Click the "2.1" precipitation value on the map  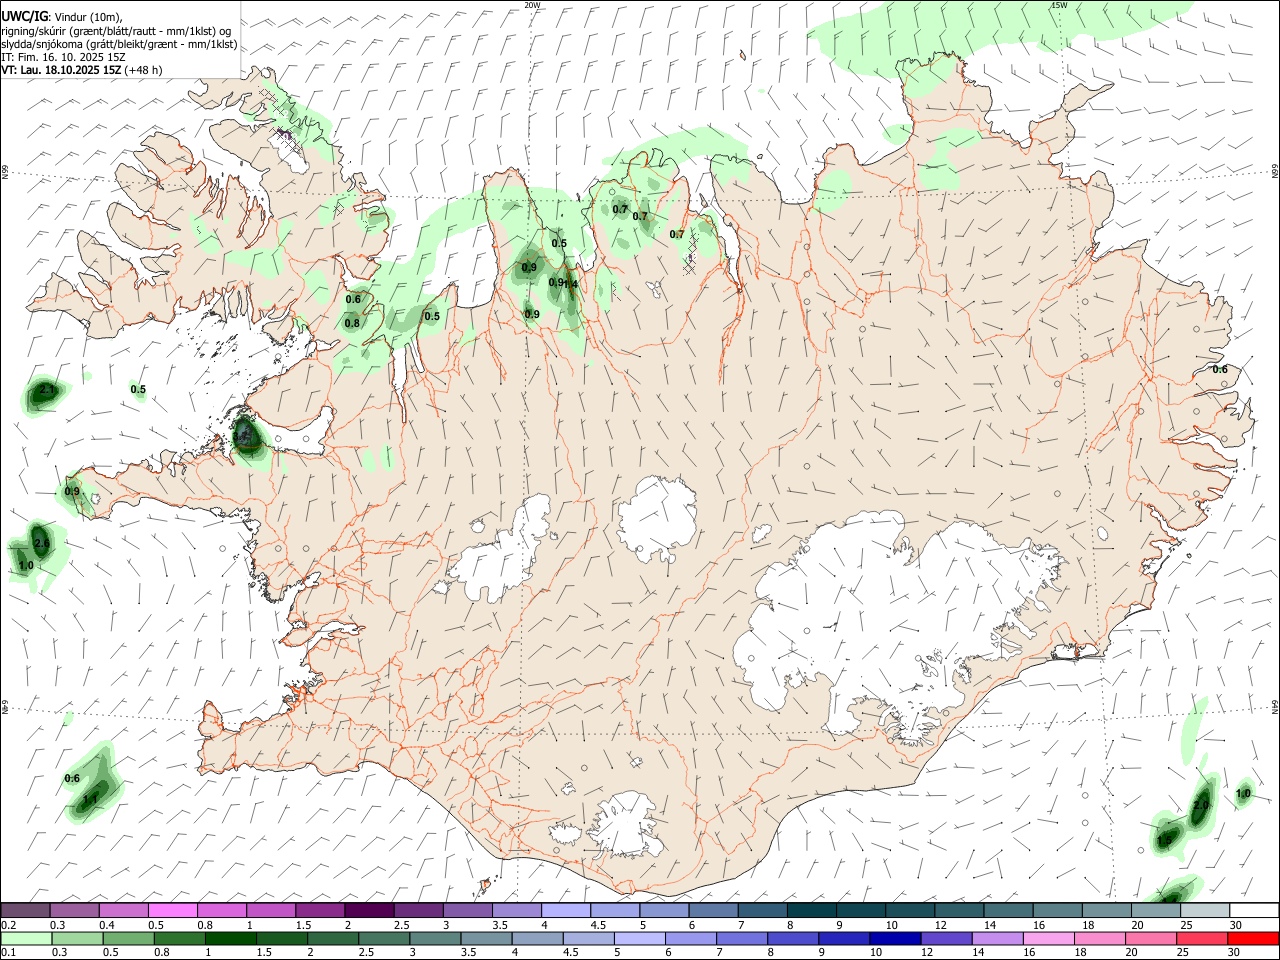pyautogui.click(x=46, y=389)
